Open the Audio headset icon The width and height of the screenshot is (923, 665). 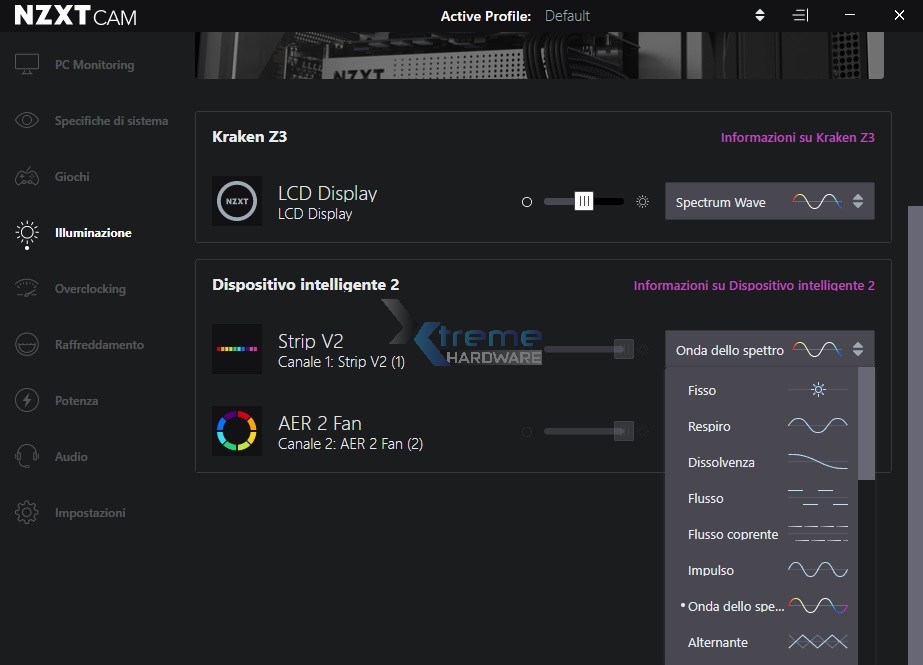click(x=27, y=457)
